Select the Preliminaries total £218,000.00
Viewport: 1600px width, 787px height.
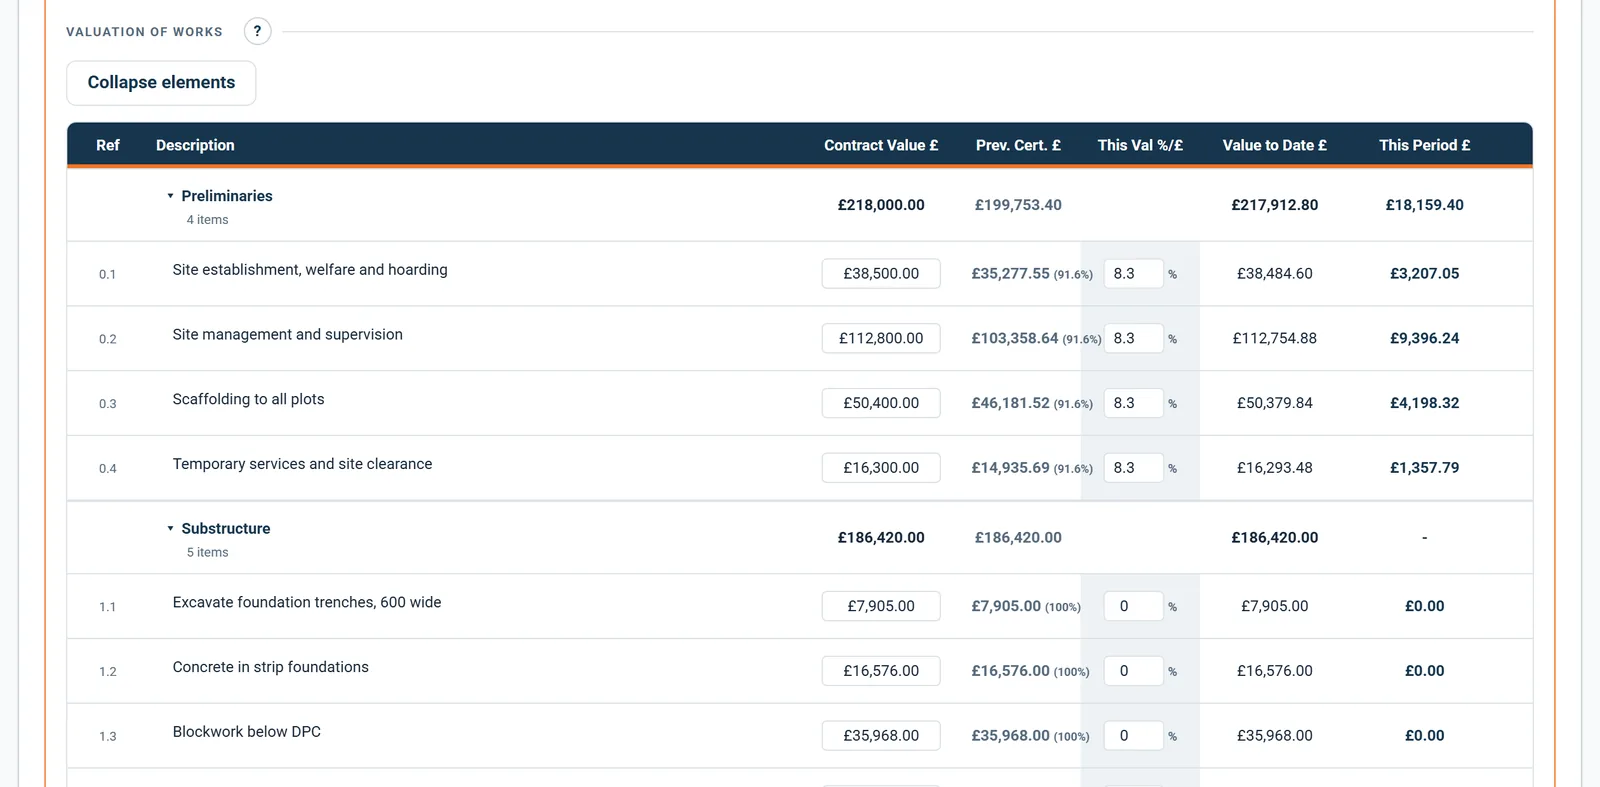[x=881, y=205]
